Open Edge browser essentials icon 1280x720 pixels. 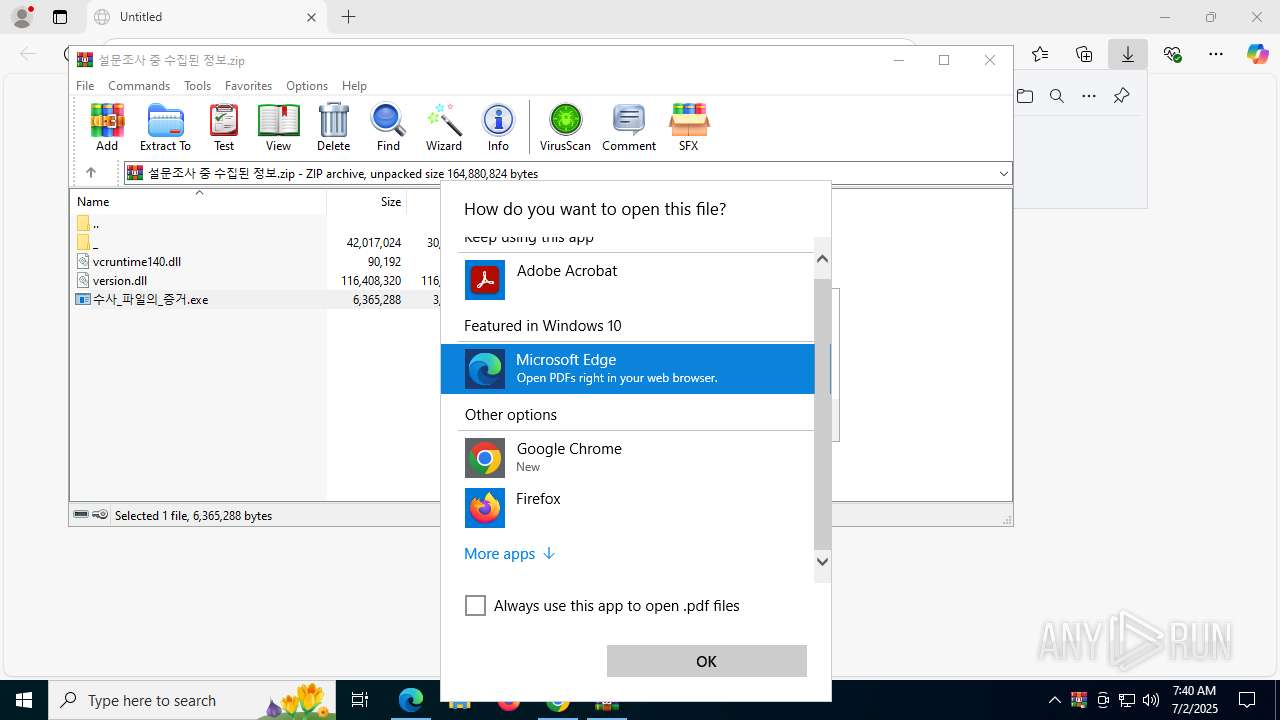point(1172,54)
